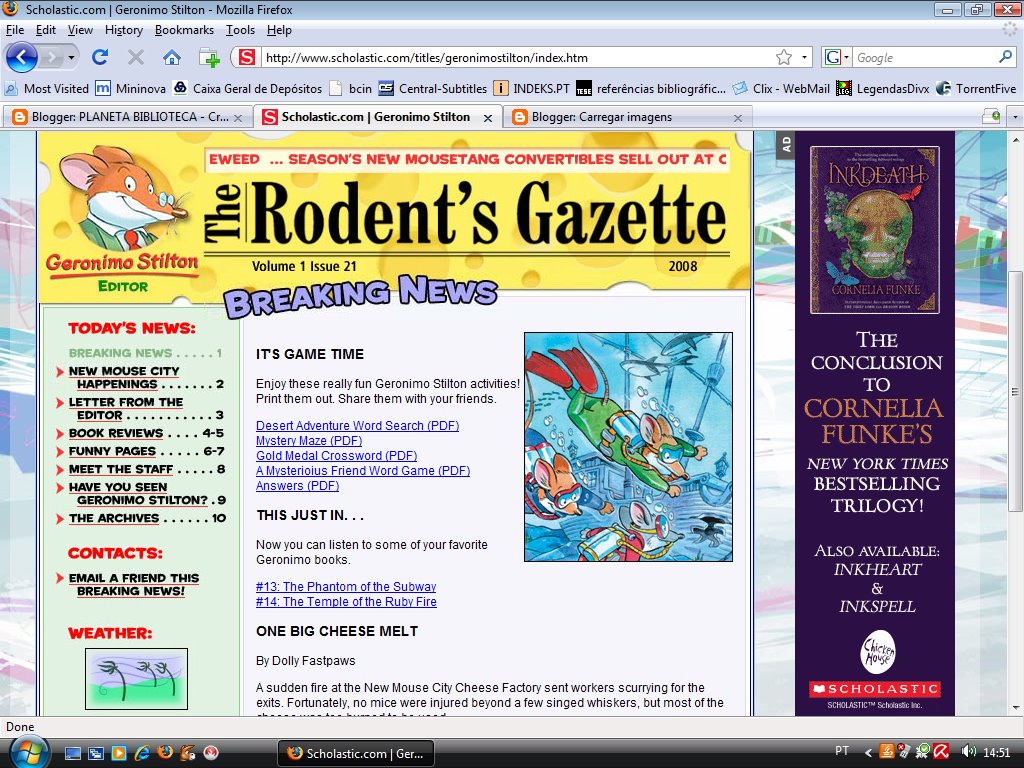Open the Tools menu
This screenshot has height=768, width=1024.
[x=240, y=30]
